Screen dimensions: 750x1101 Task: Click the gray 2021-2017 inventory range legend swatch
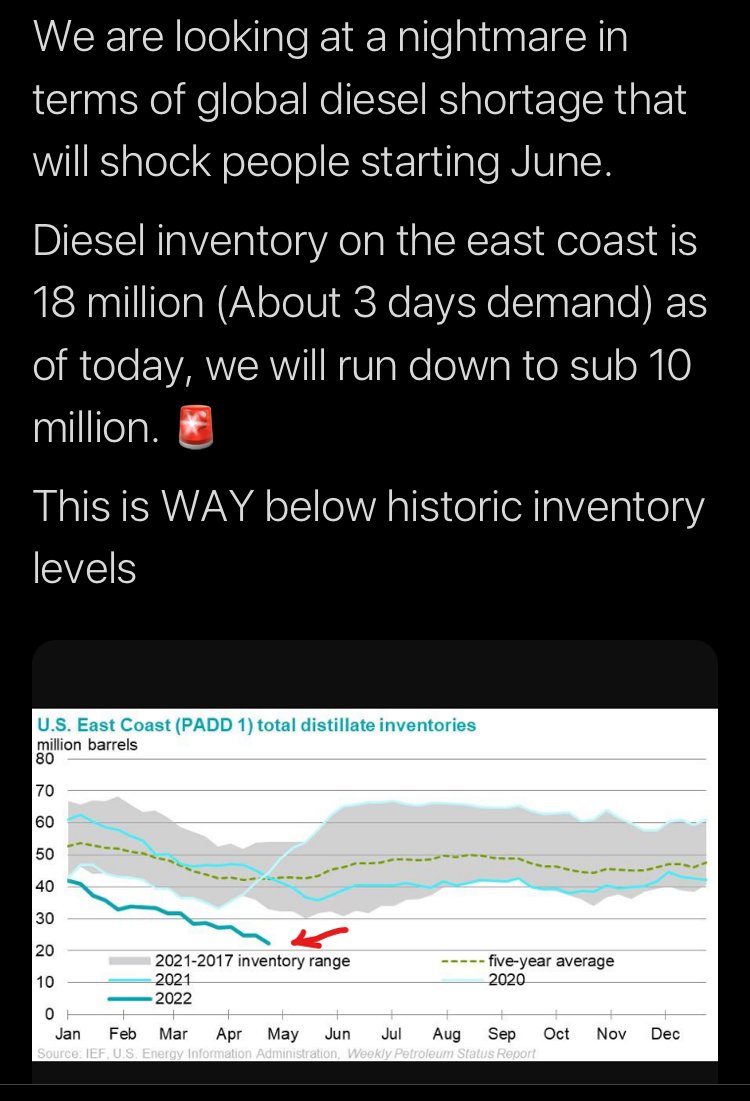(131, 961)
